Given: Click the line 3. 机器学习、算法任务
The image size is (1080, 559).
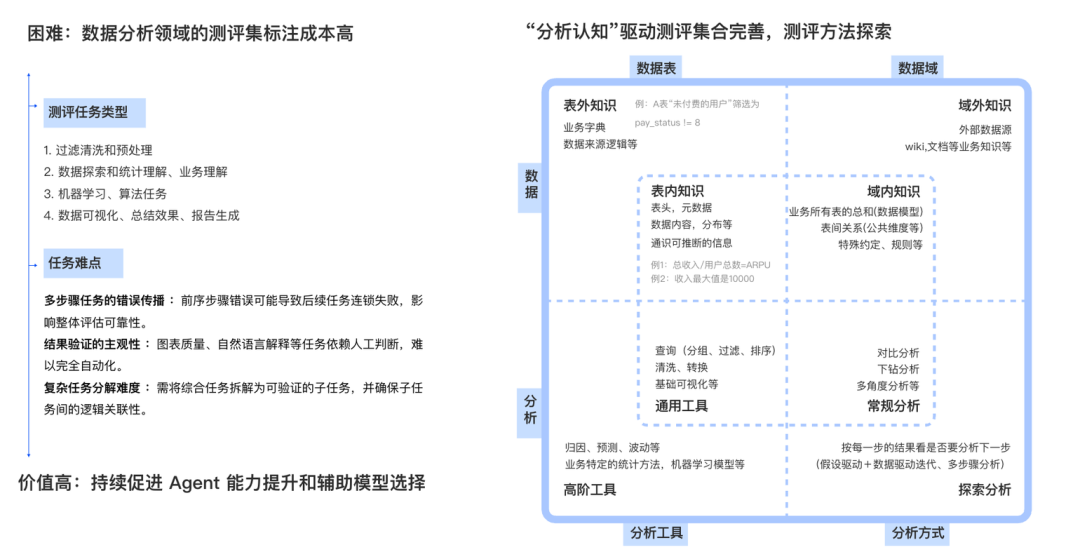Looking at the screenshot, I should click(x=105, y=194).
